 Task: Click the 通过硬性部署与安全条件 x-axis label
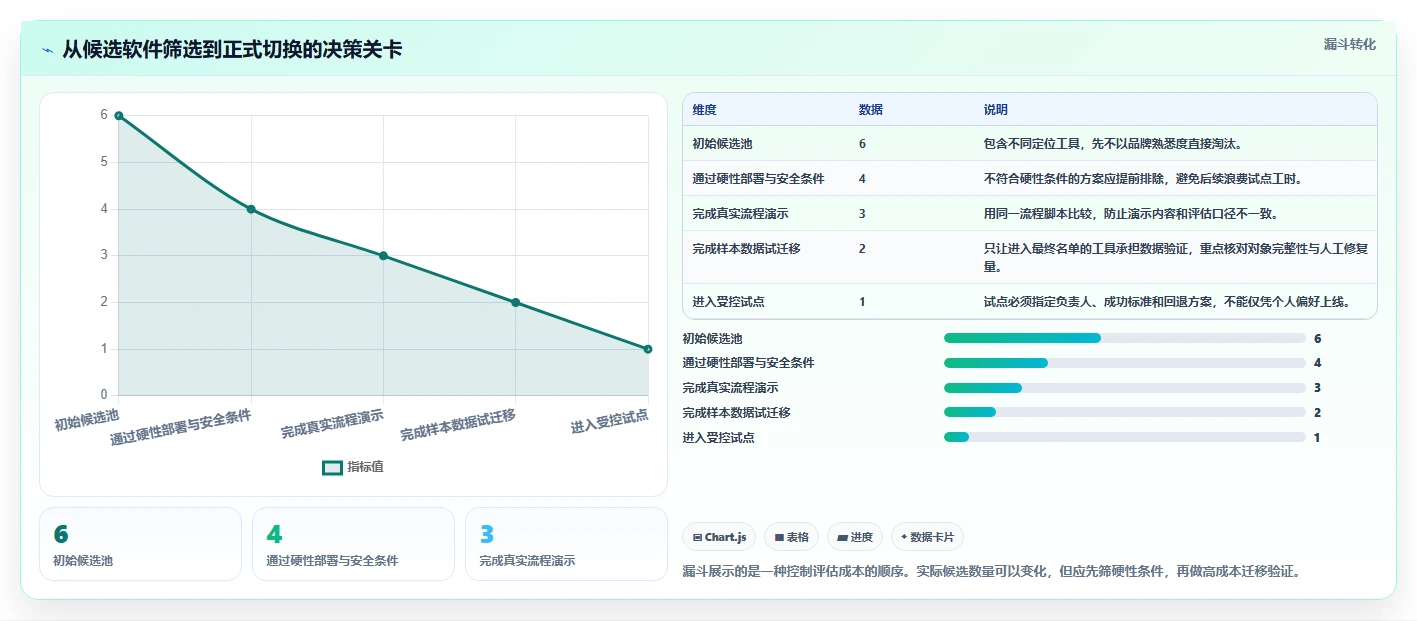(181, 427)
